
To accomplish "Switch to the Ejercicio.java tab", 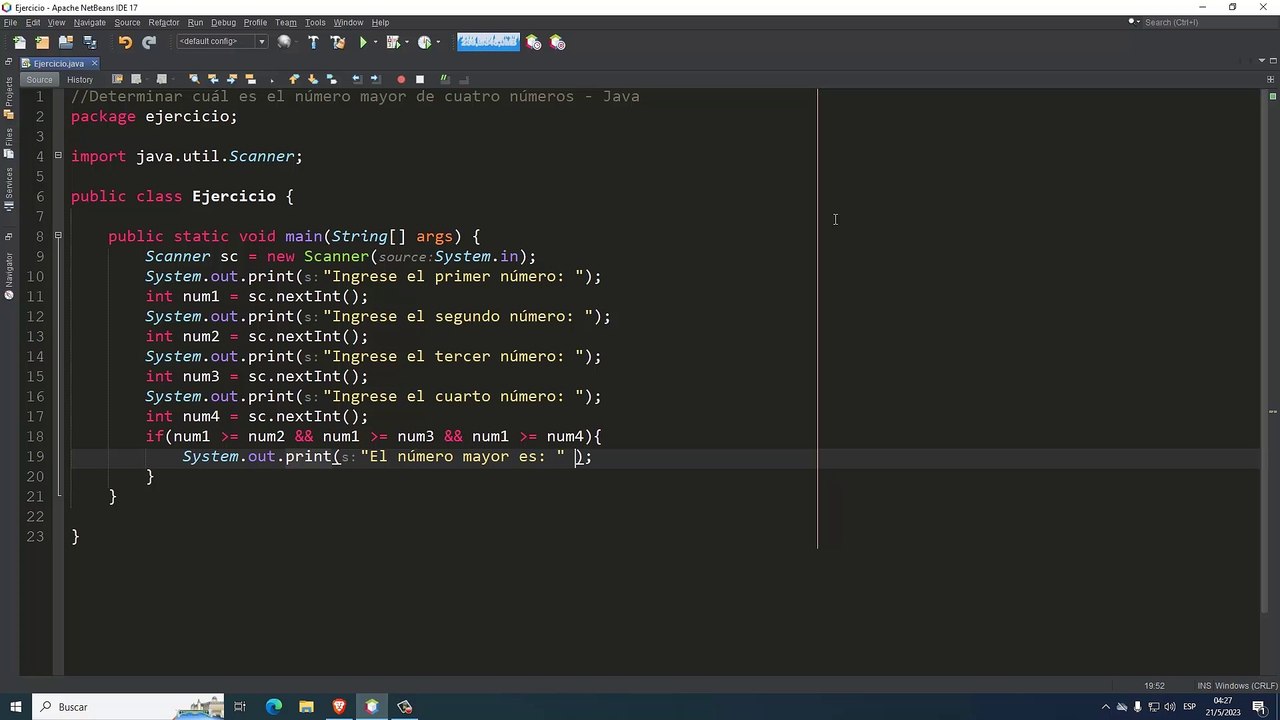I will 58,63.
